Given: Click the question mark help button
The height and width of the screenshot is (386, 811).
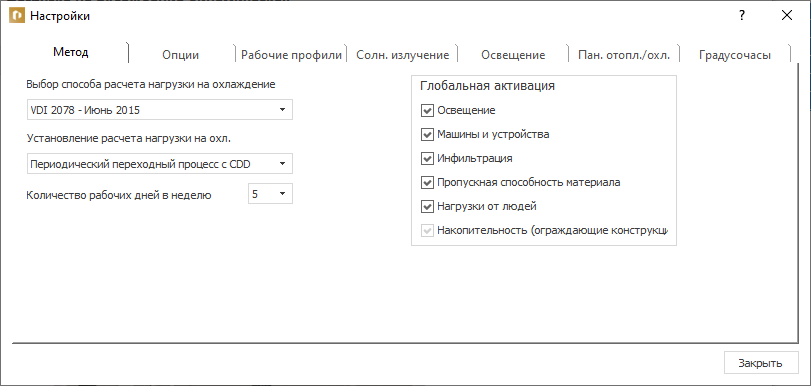Looking at the screenshot, I should point(742,16).
